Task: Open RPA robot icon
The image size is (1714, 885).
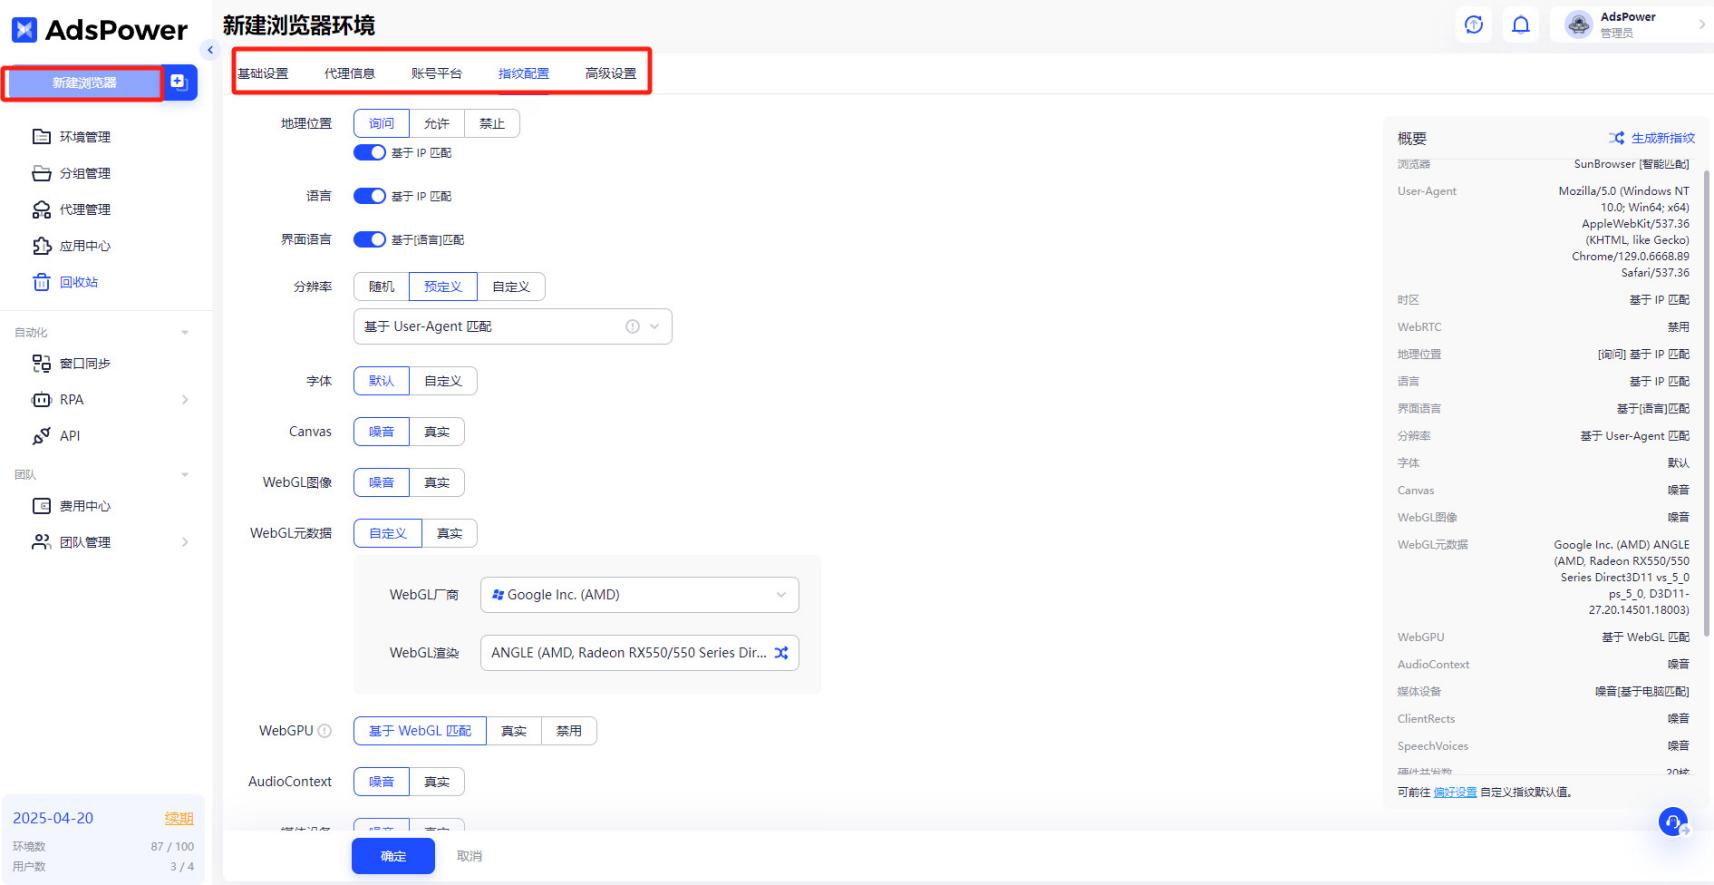Action: pos(41,400)
